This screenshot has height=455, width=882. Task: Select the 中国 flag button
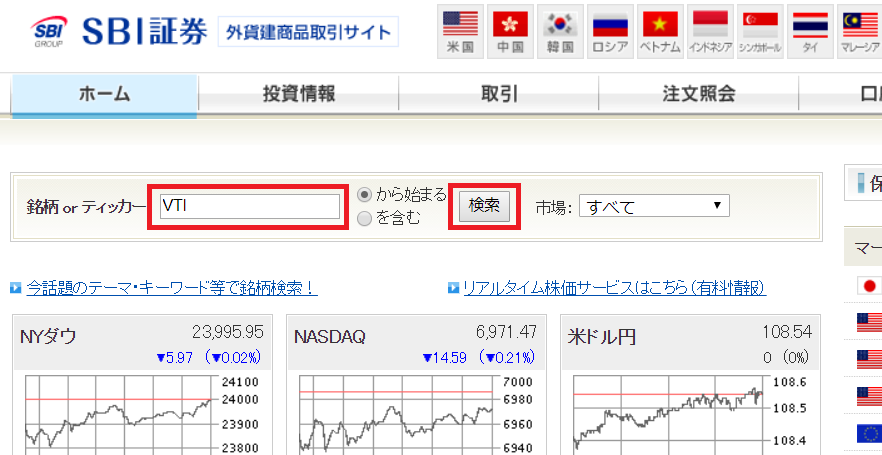[x=510, y=31]
